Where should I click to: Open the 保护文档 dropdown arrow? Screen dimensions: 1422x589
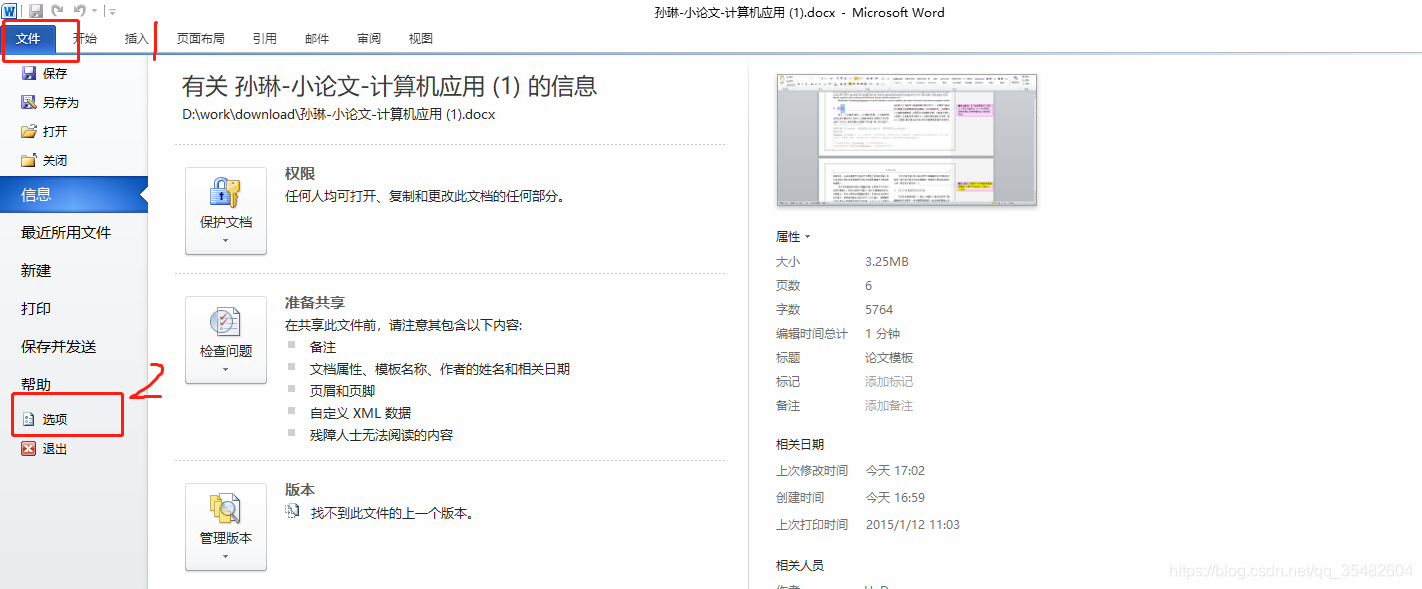coord(225,240)
